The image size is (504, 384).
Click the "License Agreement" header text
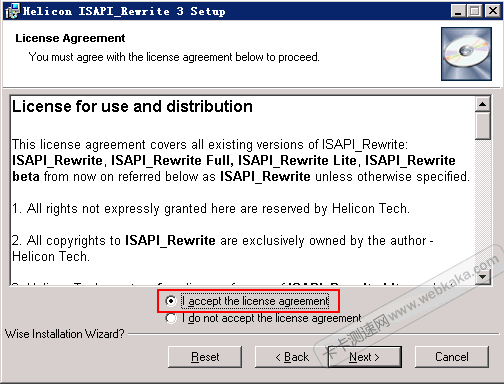pyautogui.click(x=70, y=38)
